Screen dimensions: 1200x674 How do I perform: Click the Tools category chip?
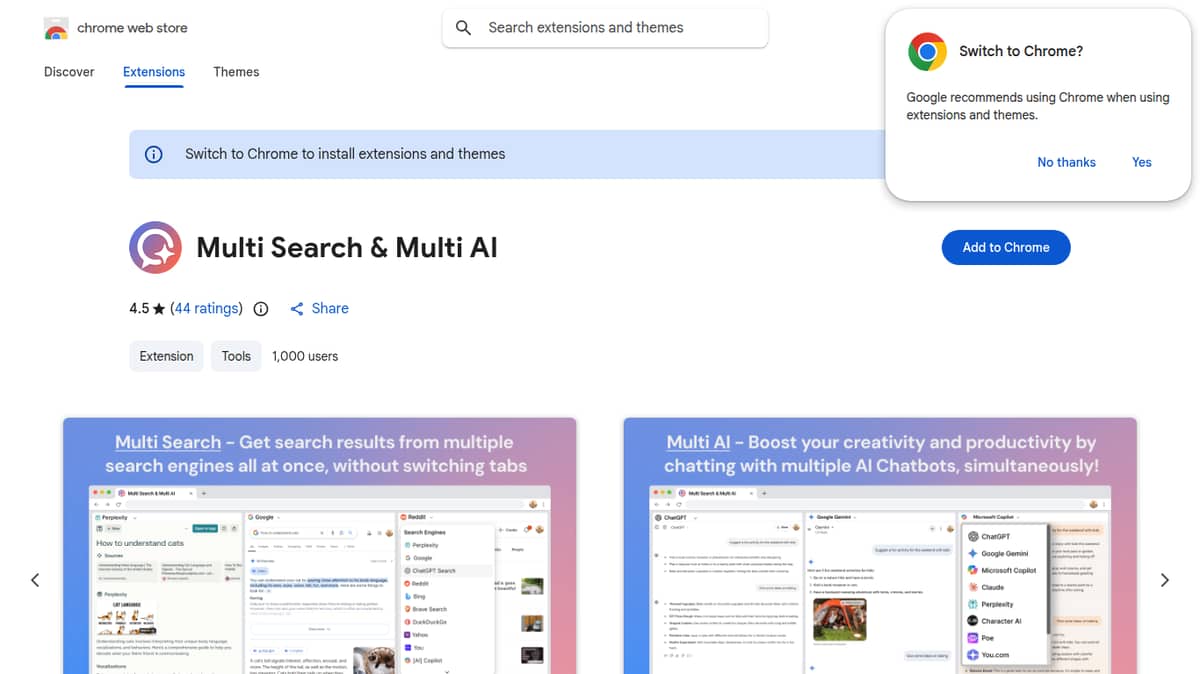tap(236, 356)
